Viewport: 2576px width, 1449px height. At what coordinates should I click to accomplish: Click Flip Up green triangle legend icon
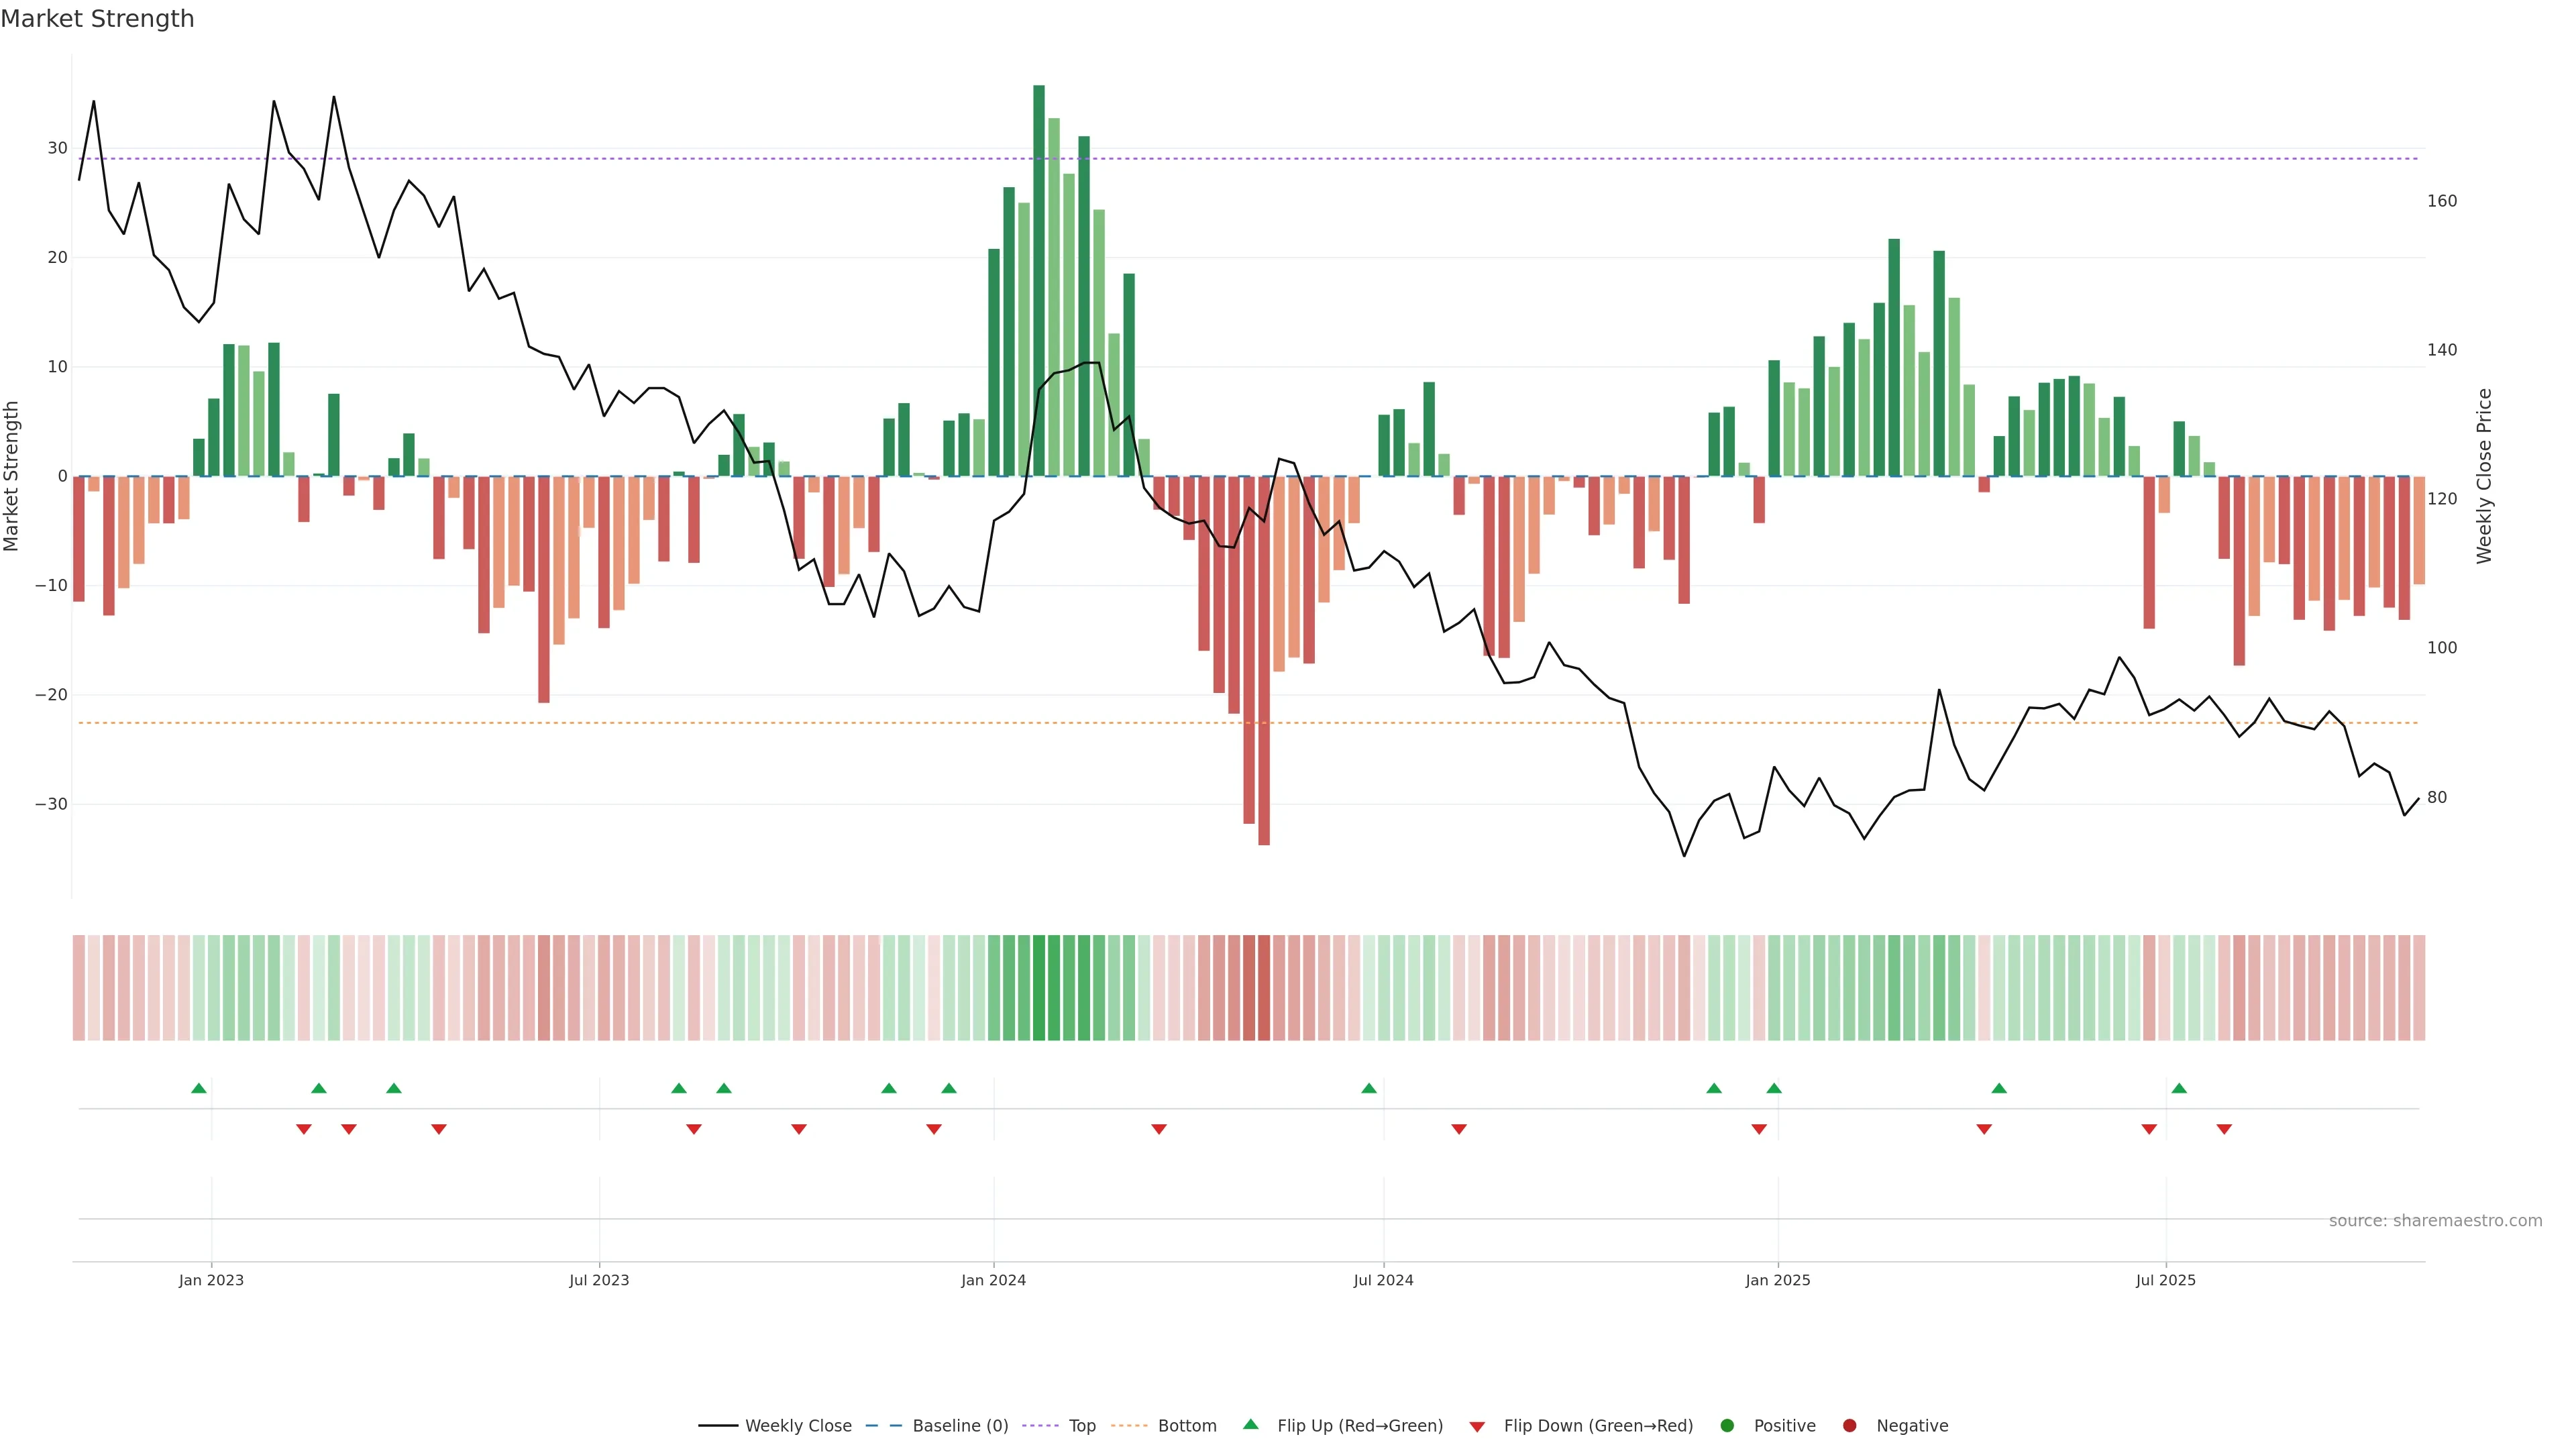tap(1250, 1425)
